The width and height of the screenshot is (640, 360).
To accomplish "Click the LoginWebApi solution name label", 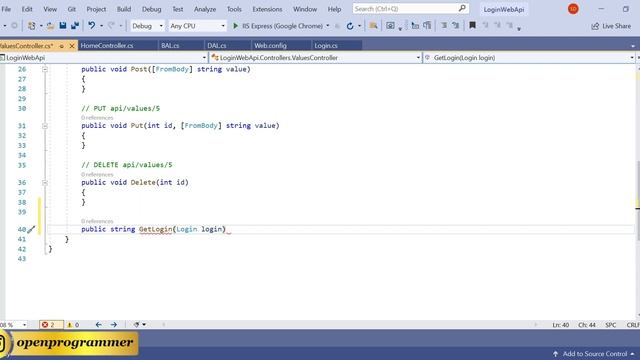I will 504,9.
